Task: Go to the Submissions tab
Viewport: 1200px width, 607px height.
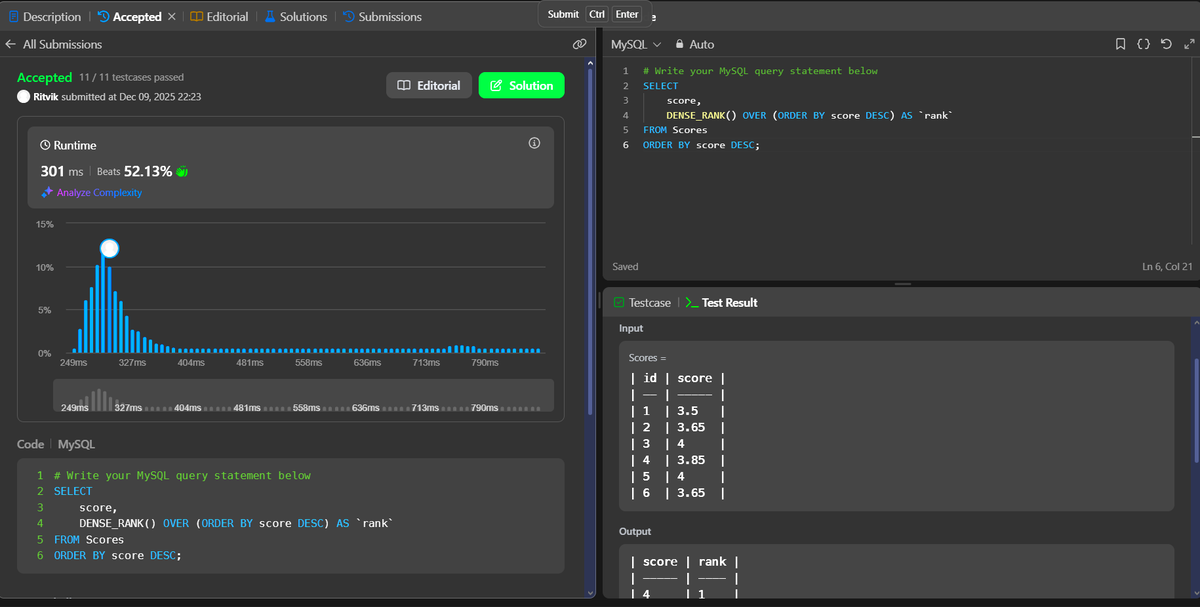Action: coord(381,17)
